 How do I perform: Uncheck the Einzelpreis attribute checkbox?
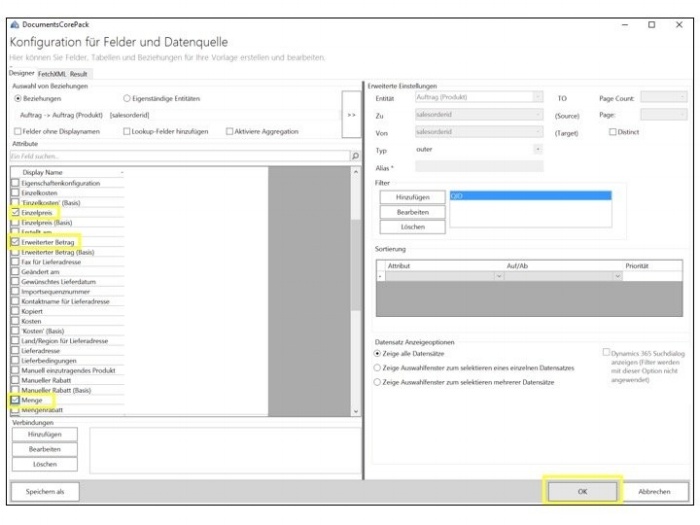15,212
